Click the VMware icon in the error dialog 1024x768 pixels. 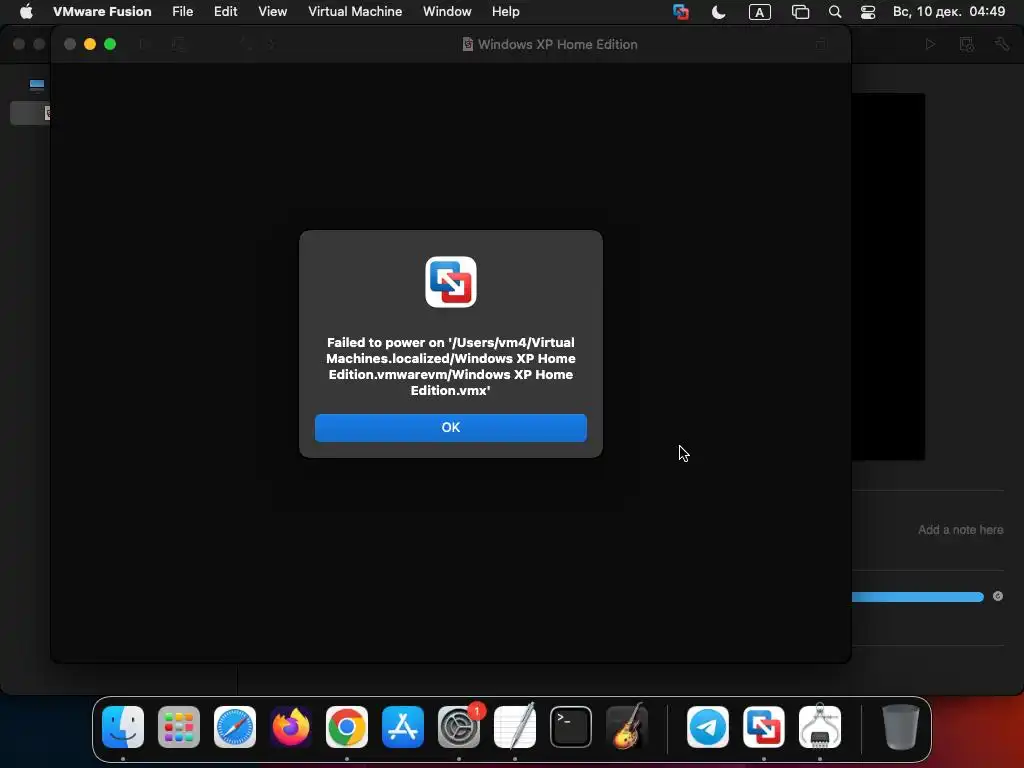pyautogui.click(x=451, y=281)
